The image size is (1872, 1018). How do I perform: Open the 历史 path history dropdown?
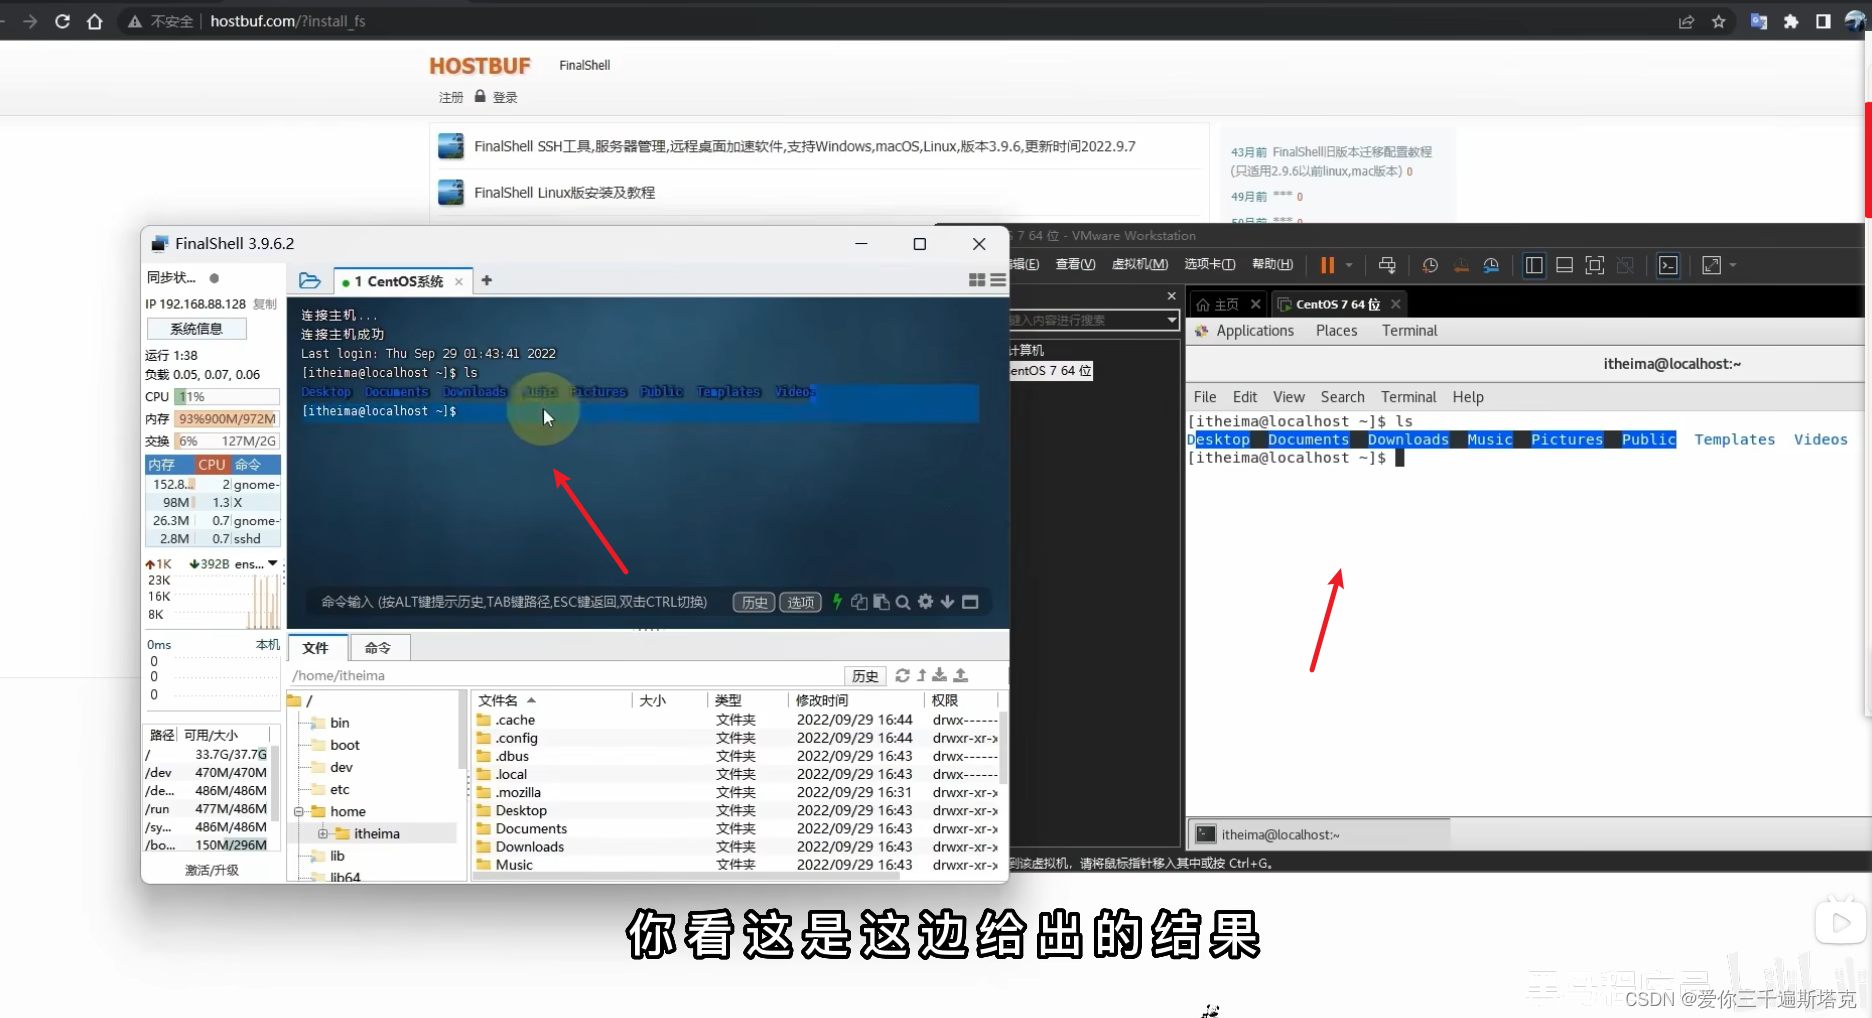tap(864, 675)
